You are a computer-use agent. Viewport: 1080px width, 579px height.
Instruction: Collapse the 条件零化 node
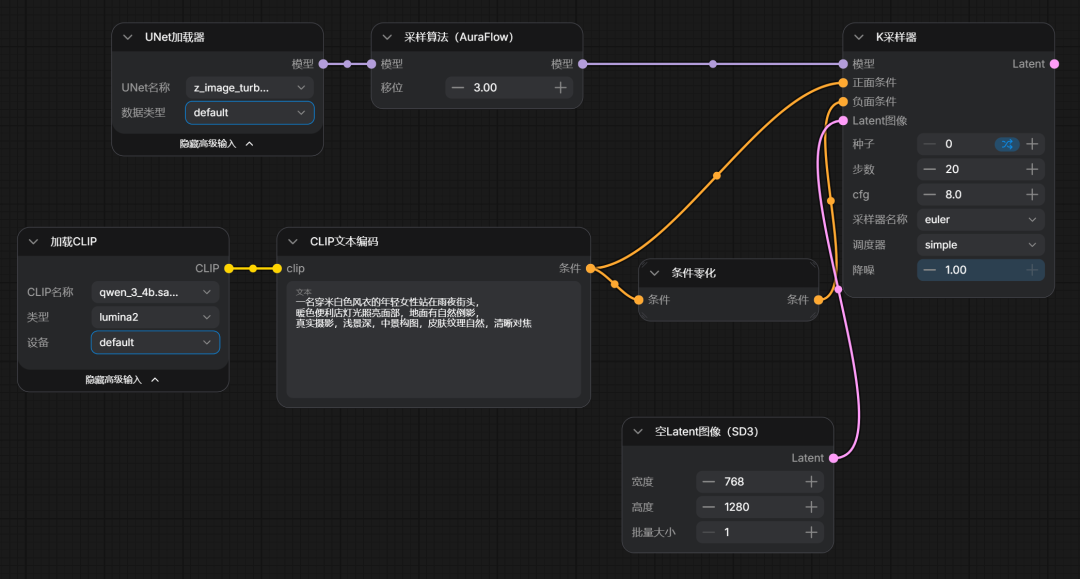654,273
